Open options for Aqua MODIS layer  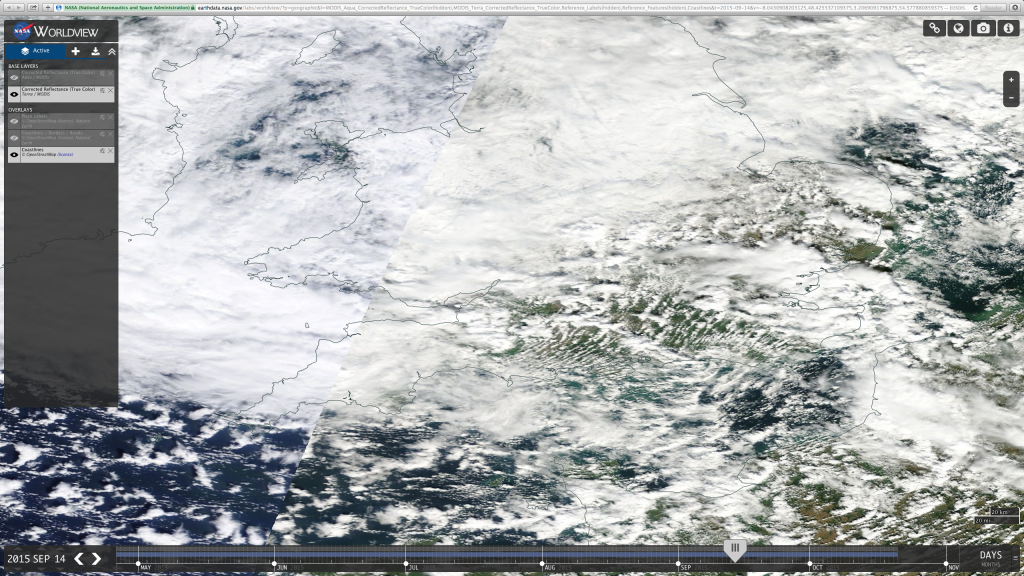point(103,74)
